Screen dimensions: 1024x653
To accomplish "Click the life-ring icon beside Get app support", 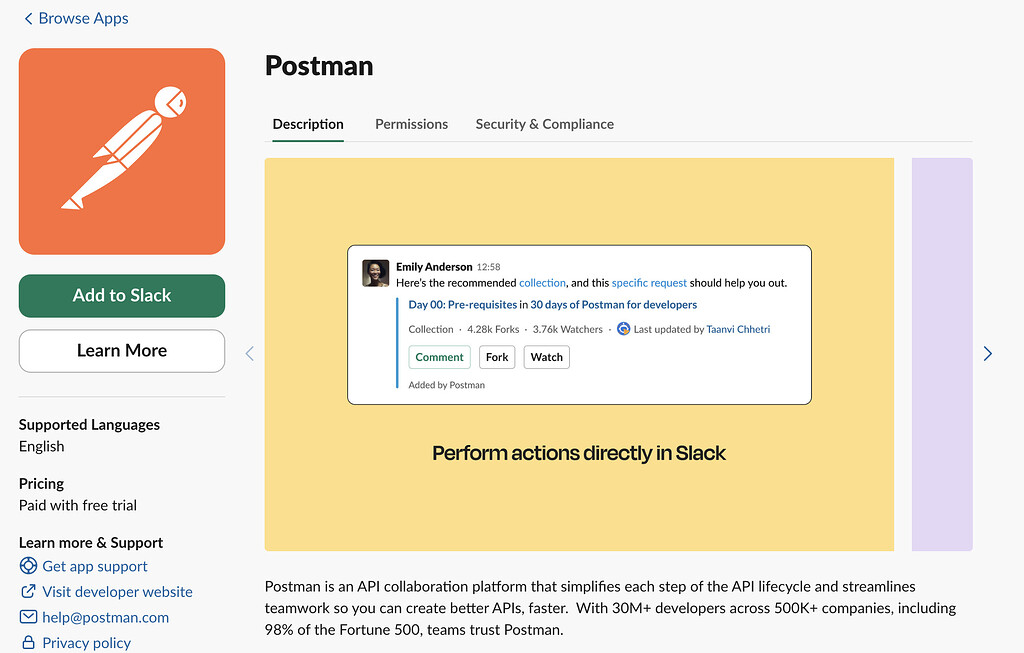I will pos(29,566).
